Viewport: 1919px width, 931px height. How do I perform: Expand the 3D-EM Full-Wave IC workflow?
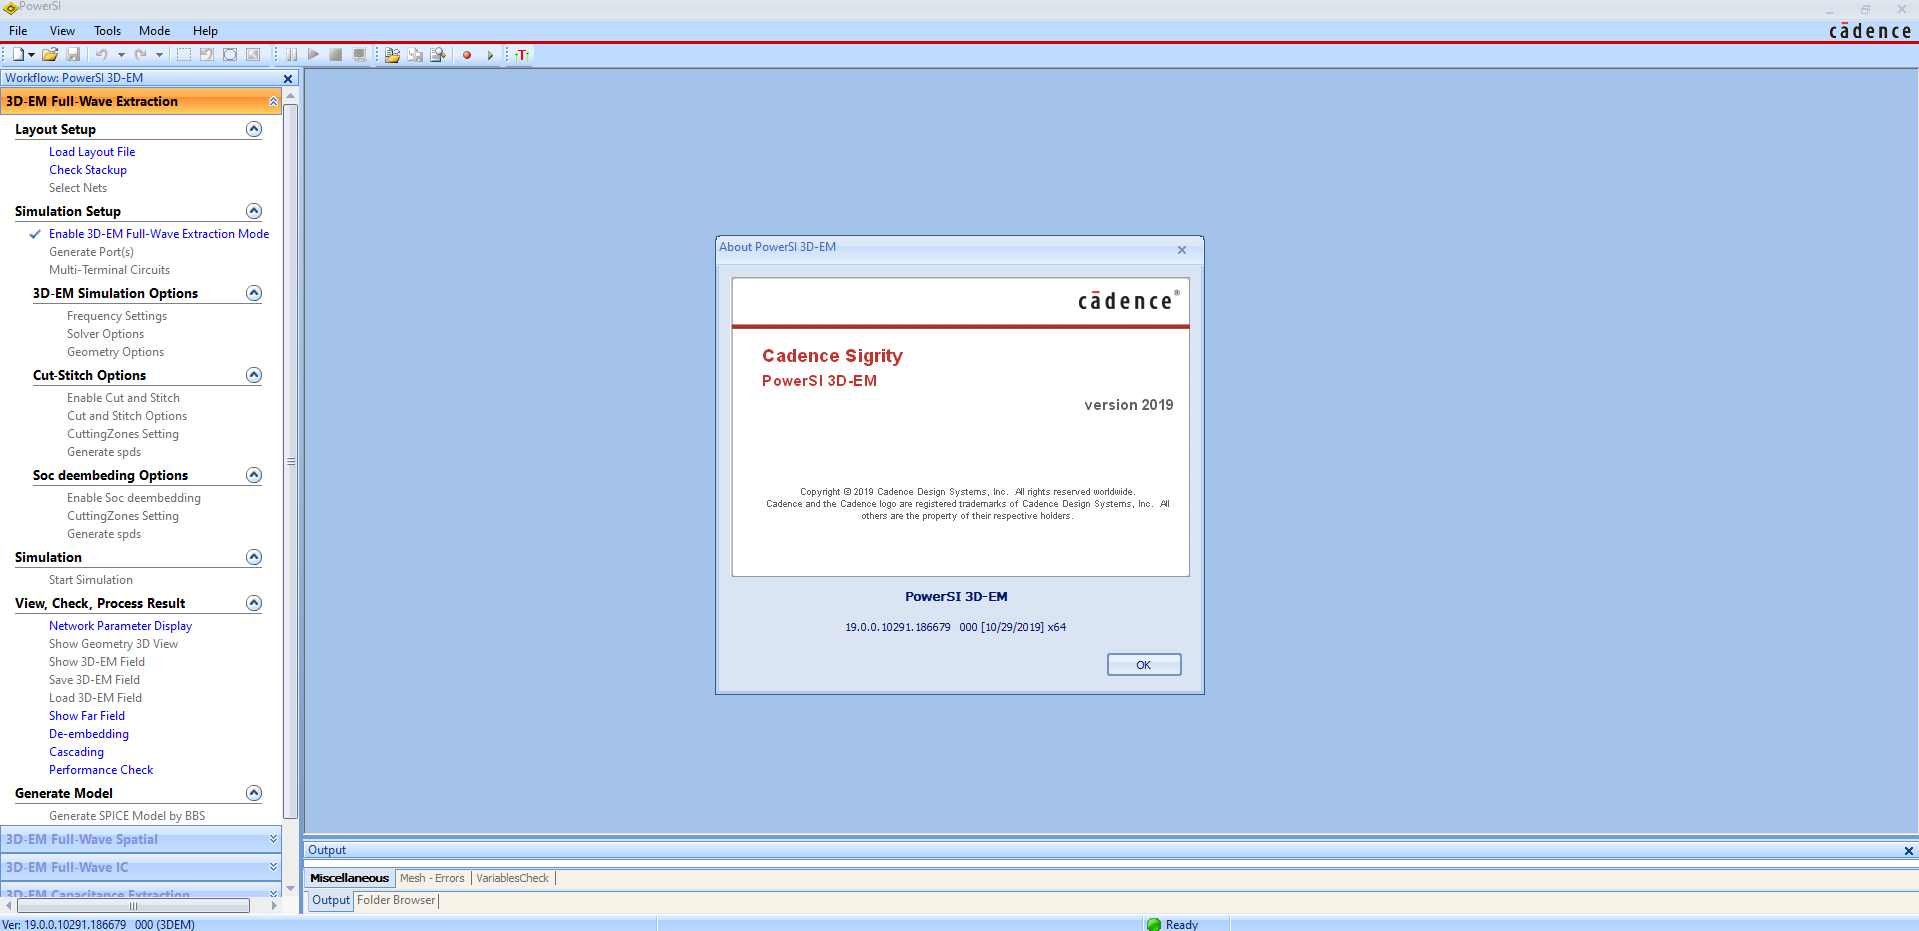(x=273, y=867)
